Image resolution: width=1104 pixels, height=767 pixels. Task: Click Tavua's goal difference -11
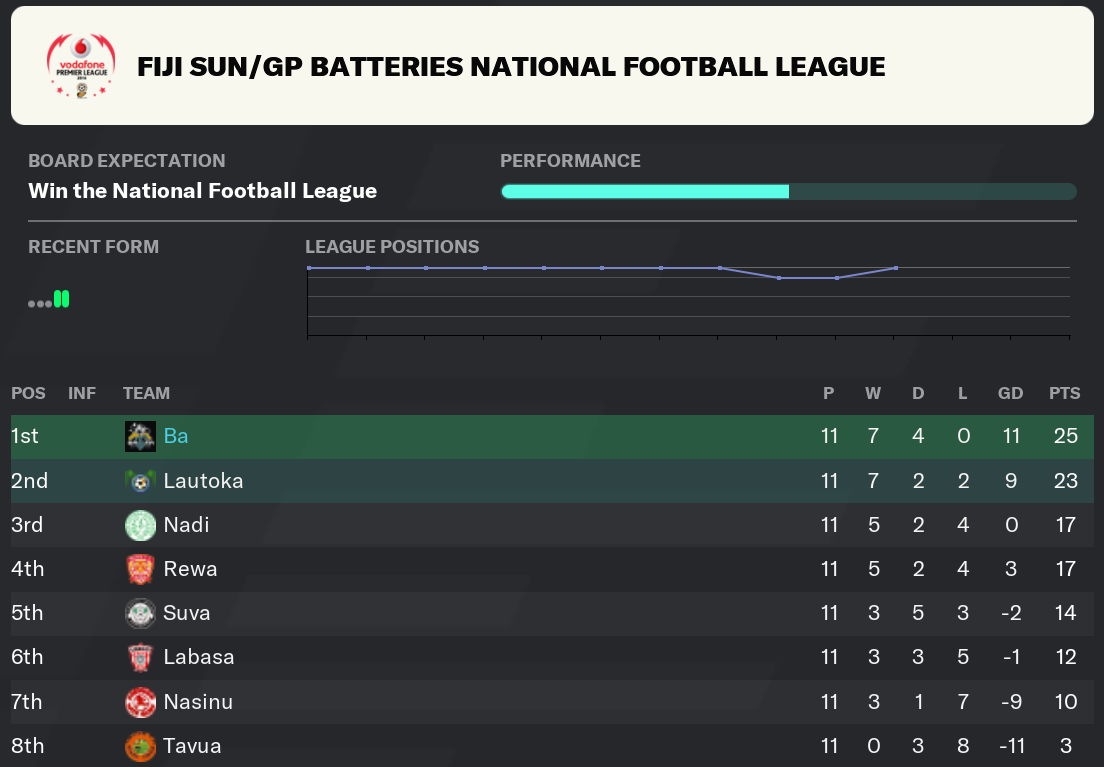pyautogui.click(x=1011, y=746)
